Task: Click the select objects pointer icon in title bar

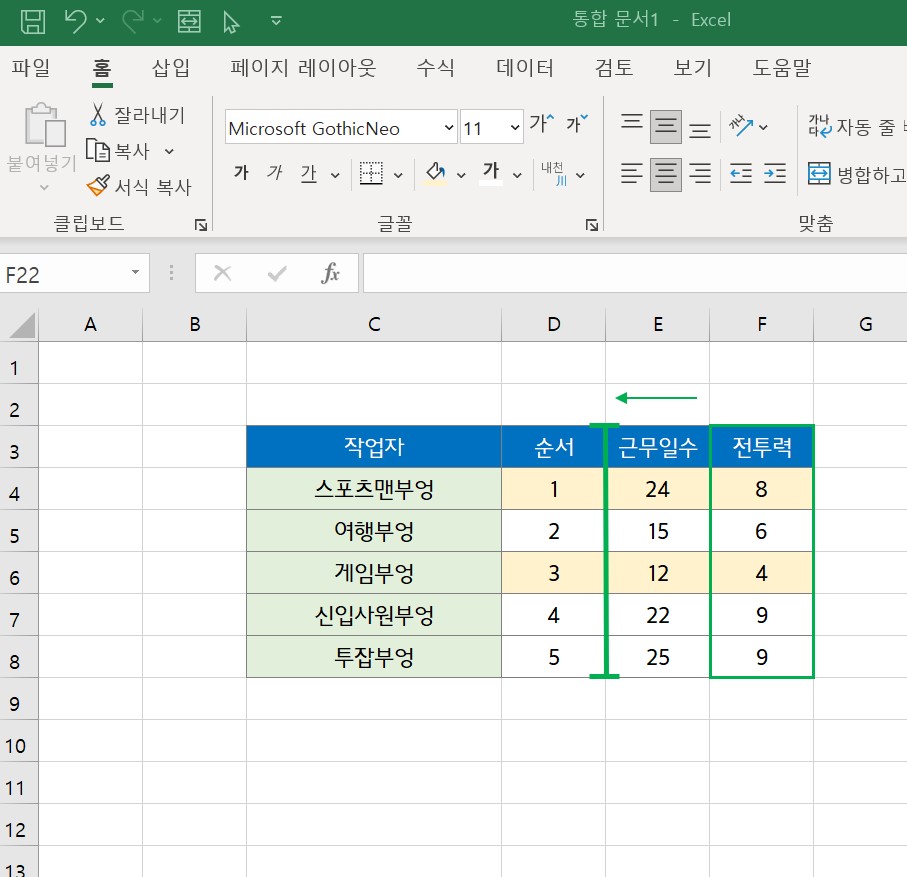Action: coord(231,22)
